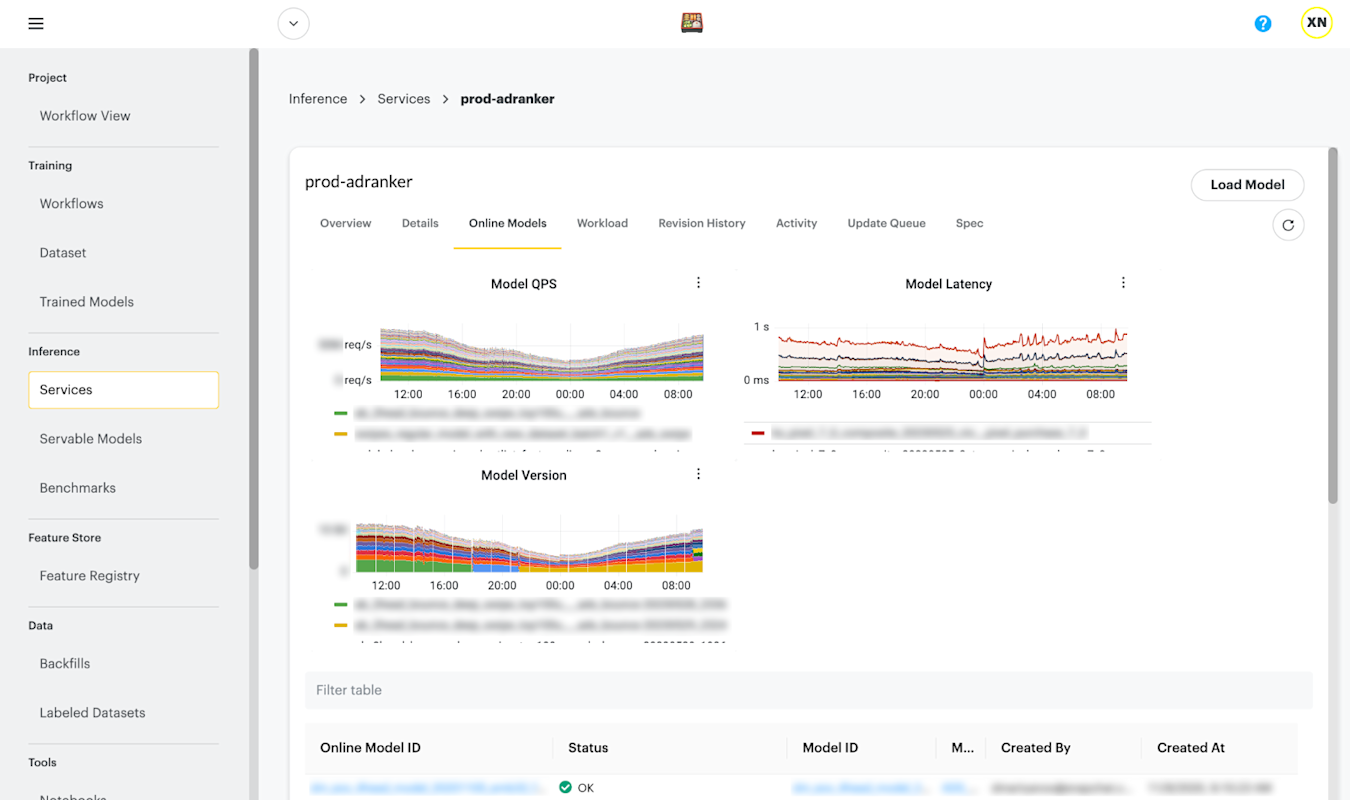The width and height of the screenshot is (1350, 800).
Task: Open the Revision History tab
Action: coord(702,223)
